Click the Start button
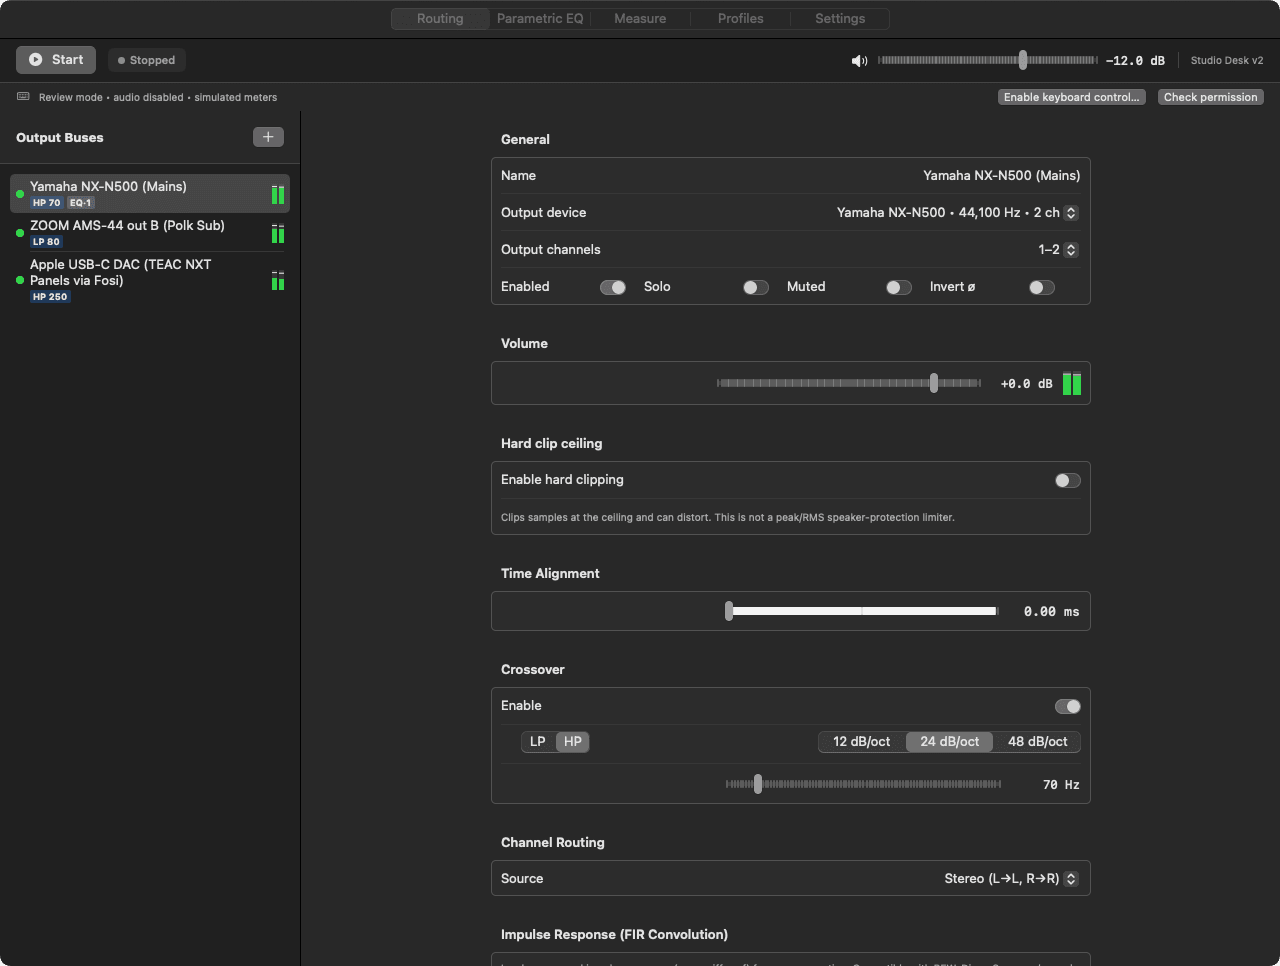Image resolution: width=1280 pixels, height=966 pixels. tap(56, 60)
